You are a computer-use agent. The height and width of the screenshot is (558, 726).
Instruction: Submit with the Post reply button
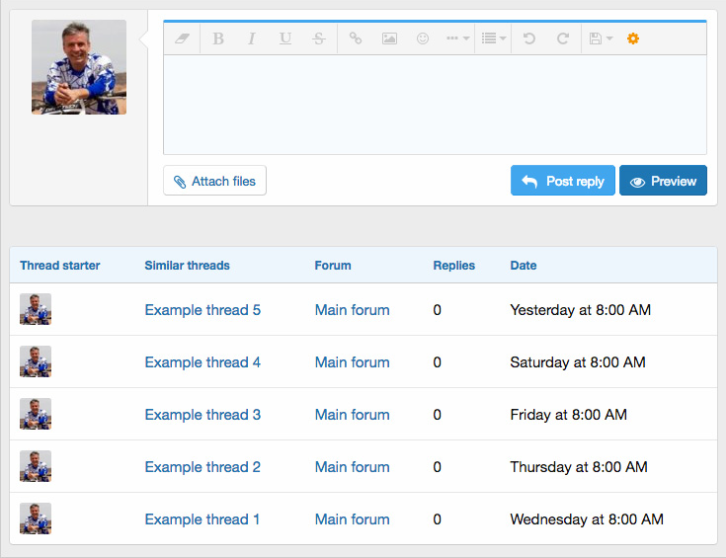tap(563, 181)
